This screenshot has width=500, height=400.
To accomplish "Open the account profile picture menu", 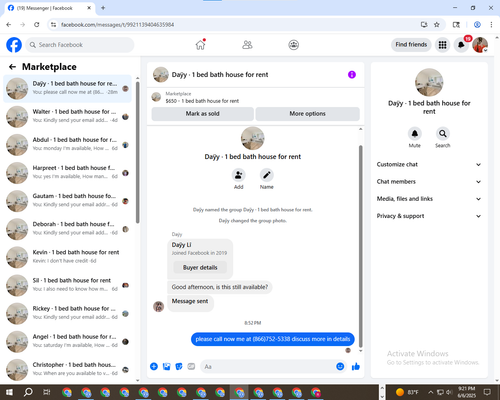I will click(x=480, y=45).
